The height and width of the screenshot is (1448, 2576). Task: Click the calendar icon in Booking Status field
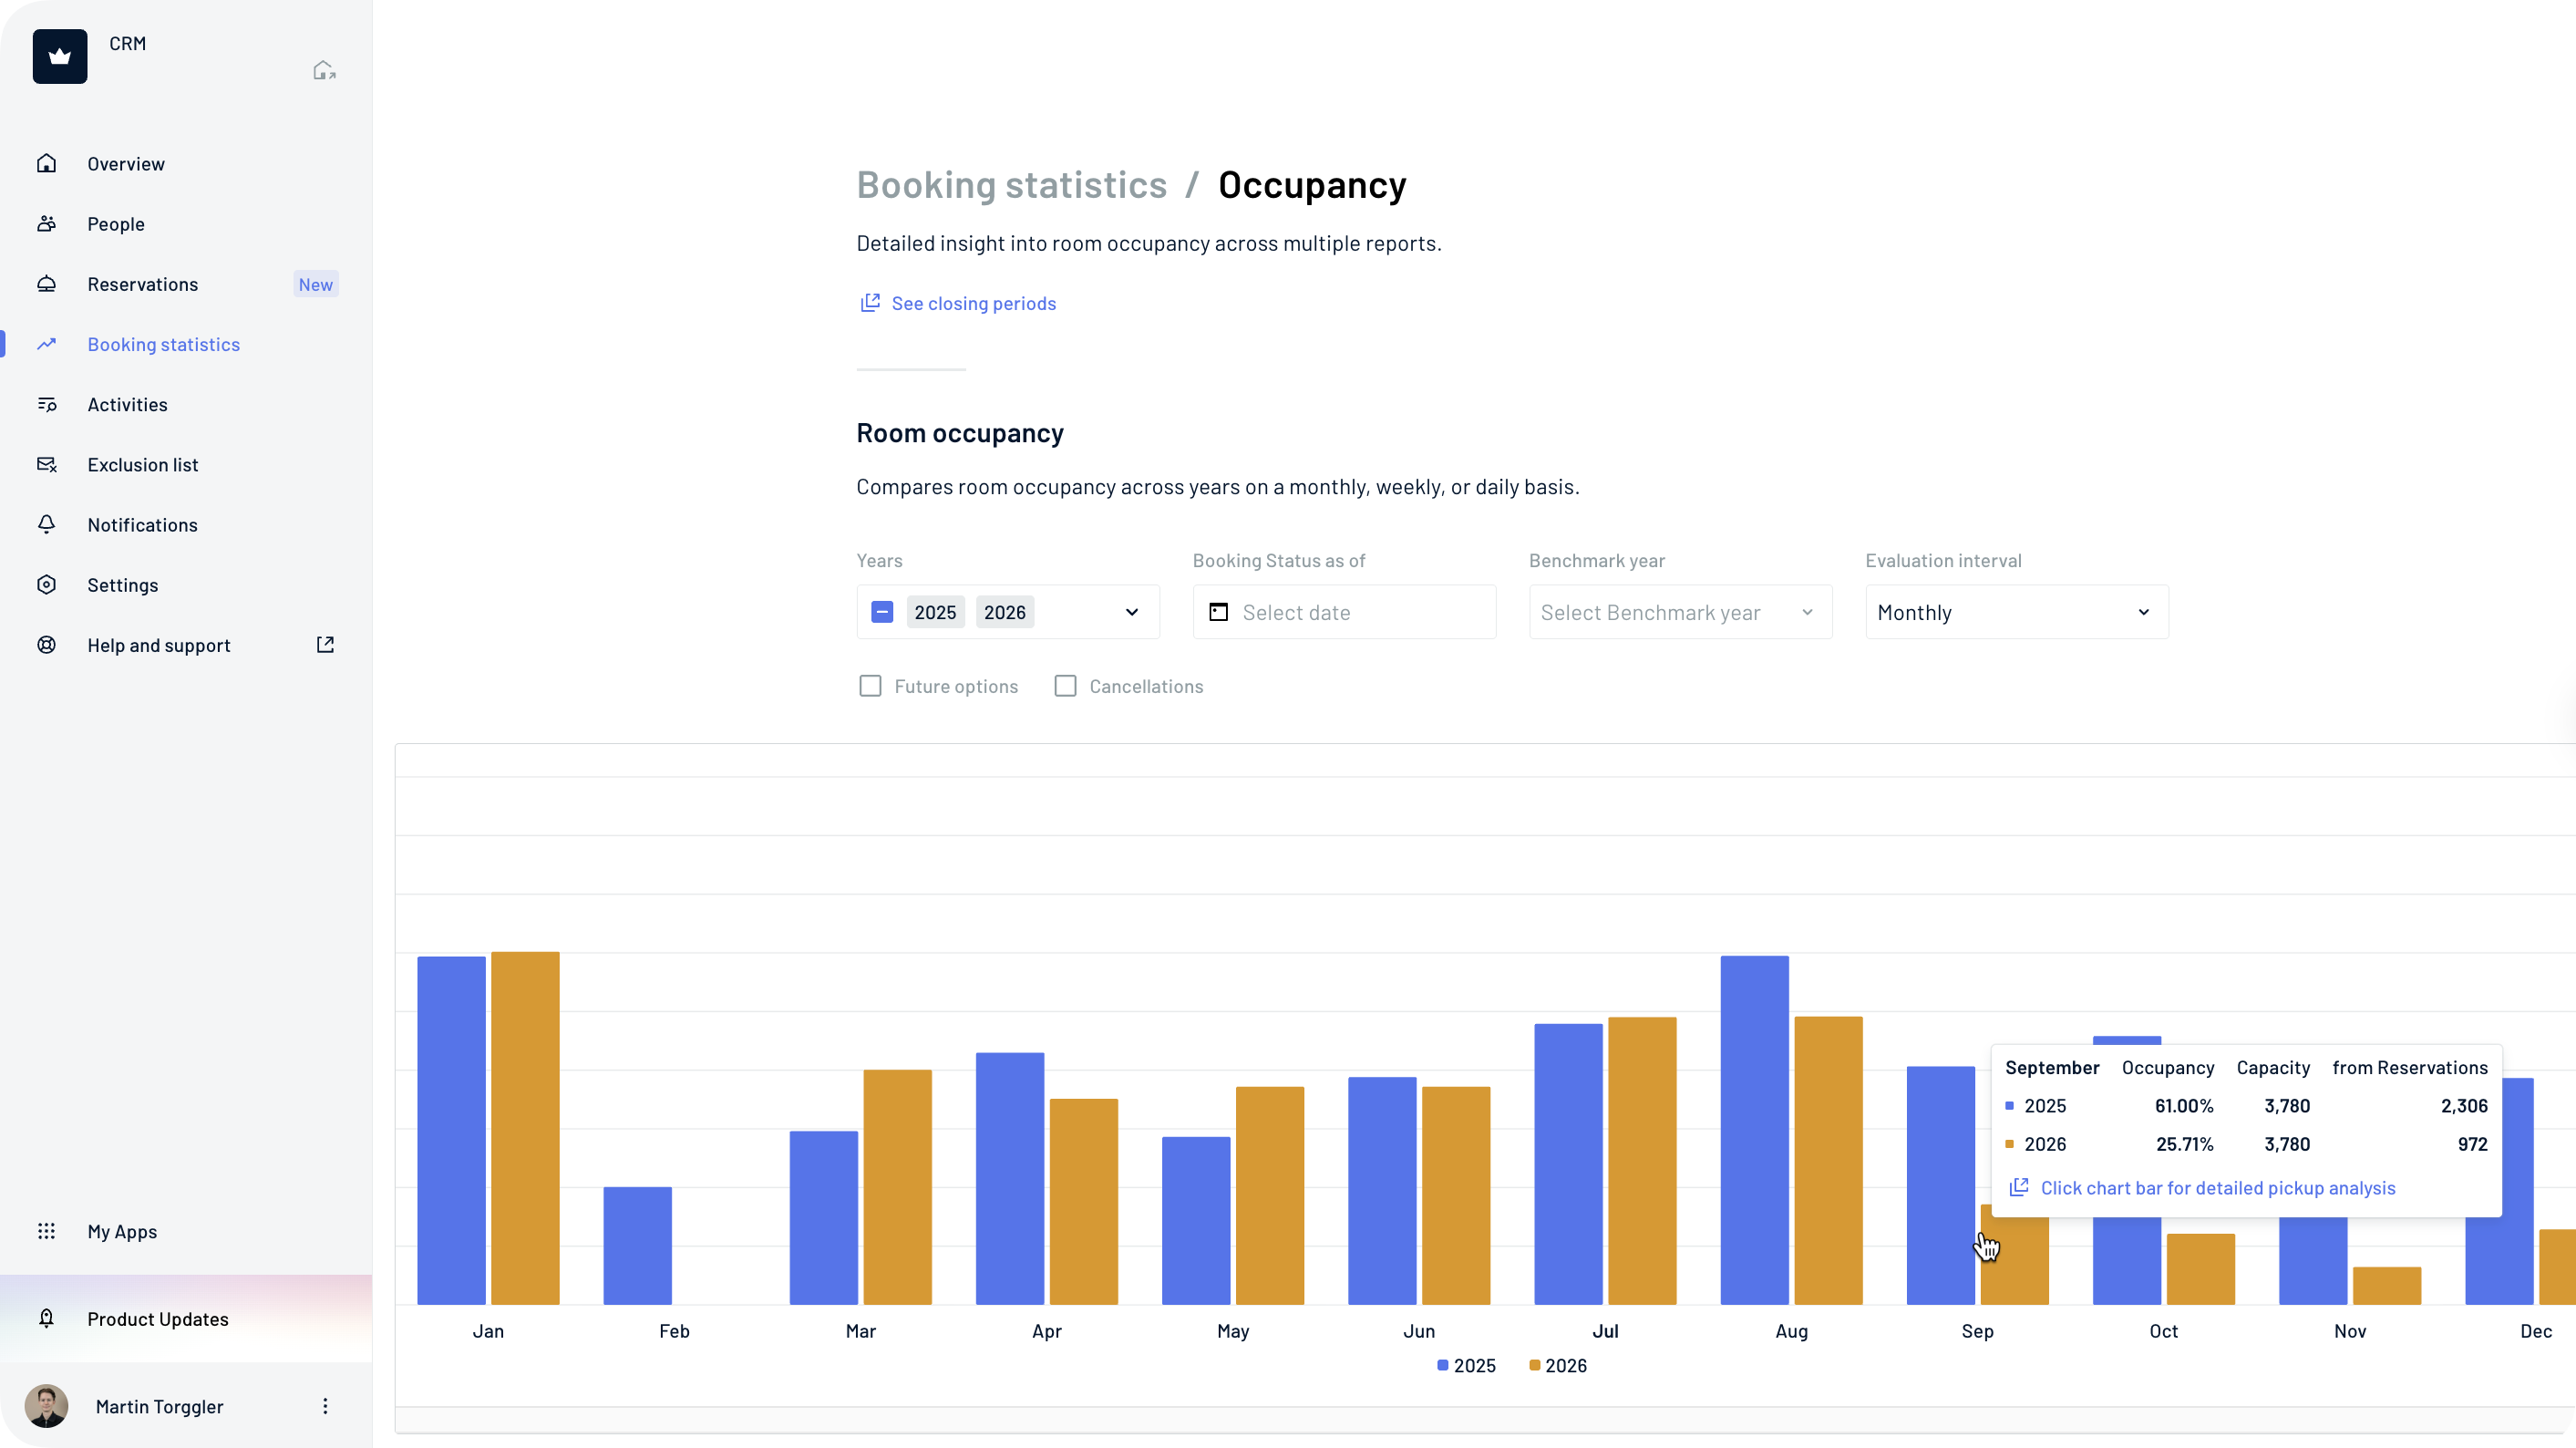click(1218, 612)
